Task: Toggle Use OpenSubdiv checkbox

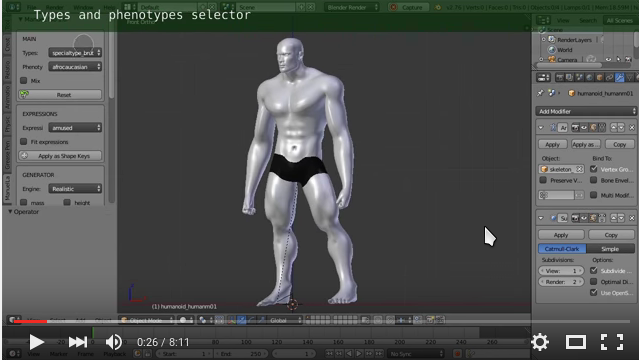Action: (x=593, y=292)
